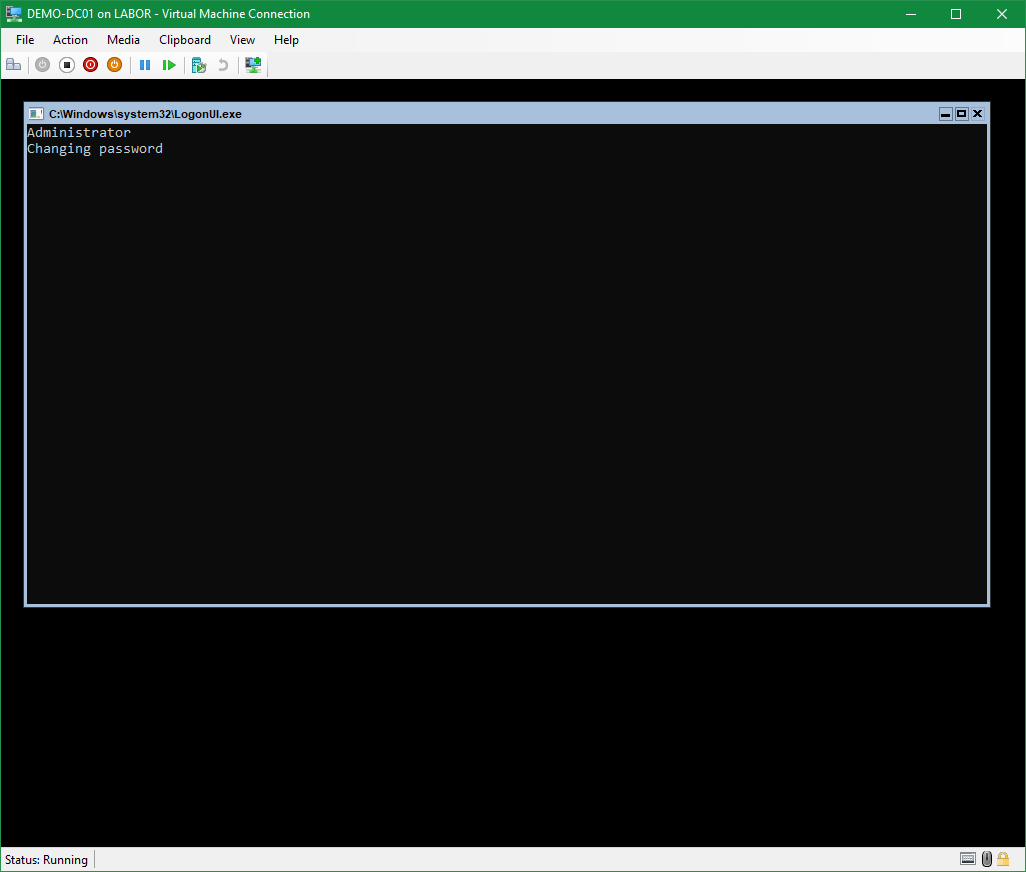The height and width of the screenshot is (872, 1026).
Task: Click the padlock icon in status bar
Action: [1003, 859]
